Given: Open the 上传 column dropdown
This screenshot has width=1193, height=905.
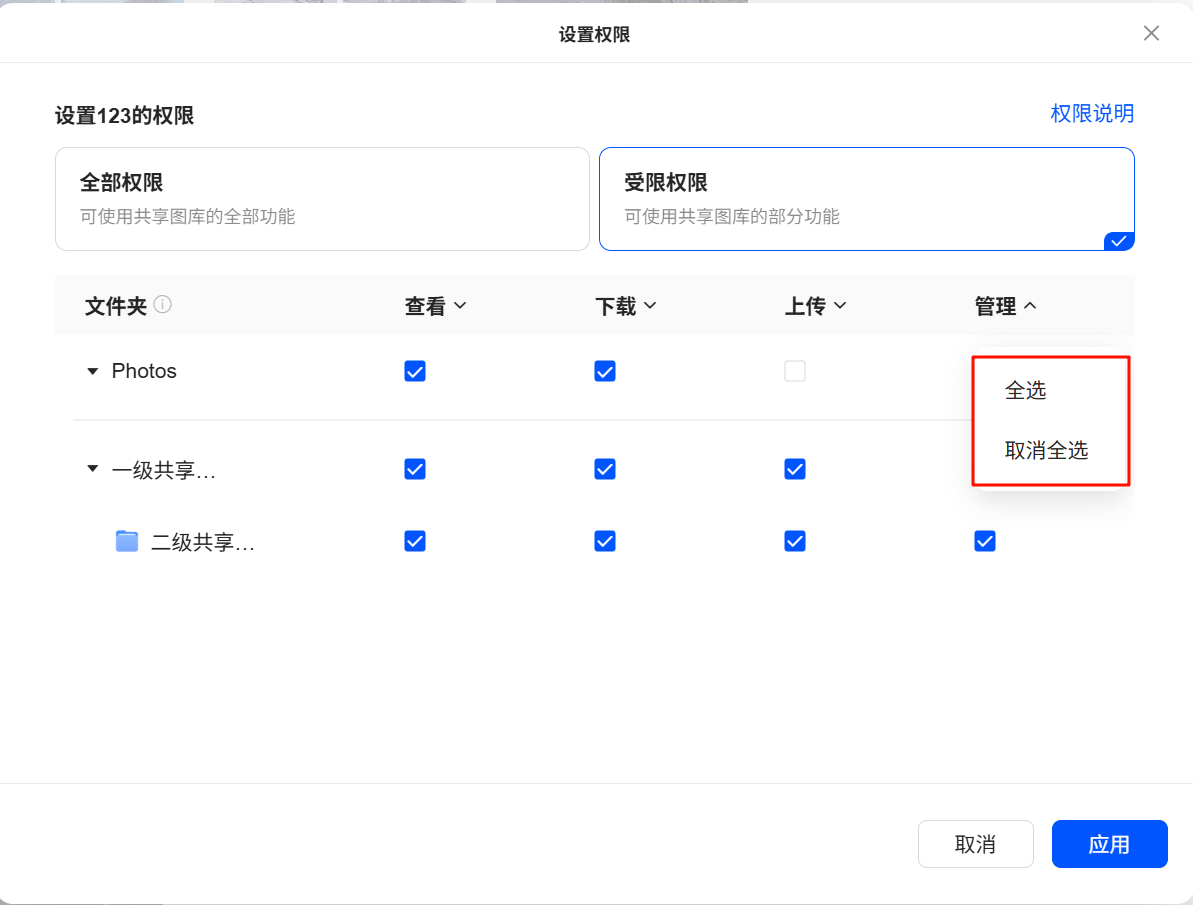Looking at the screenshot, I should point(816,306).
